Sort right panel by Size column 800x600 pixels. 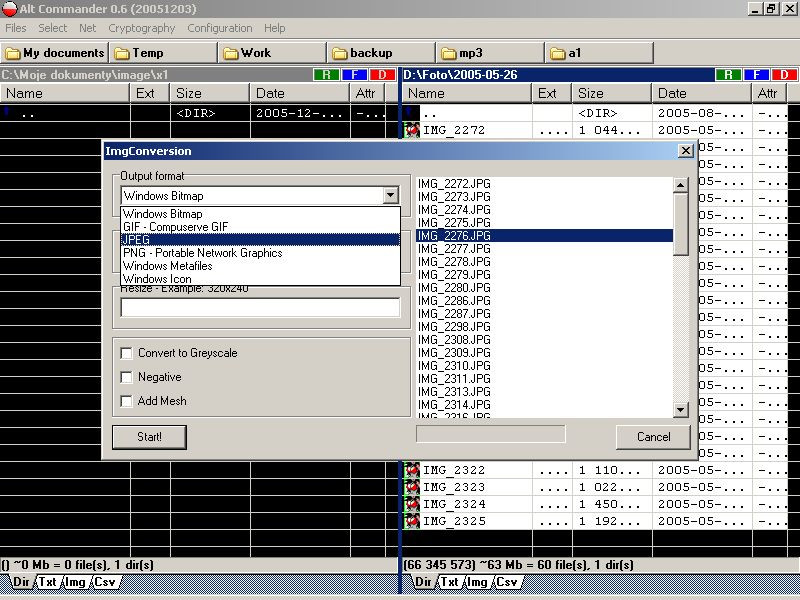(612, 93)
